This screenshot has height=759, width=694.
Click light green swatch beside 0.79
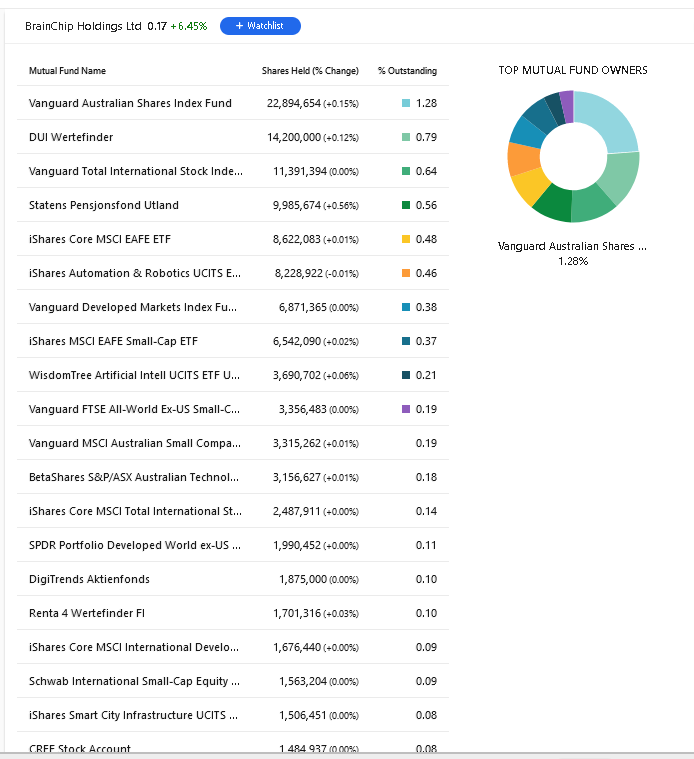406,137
